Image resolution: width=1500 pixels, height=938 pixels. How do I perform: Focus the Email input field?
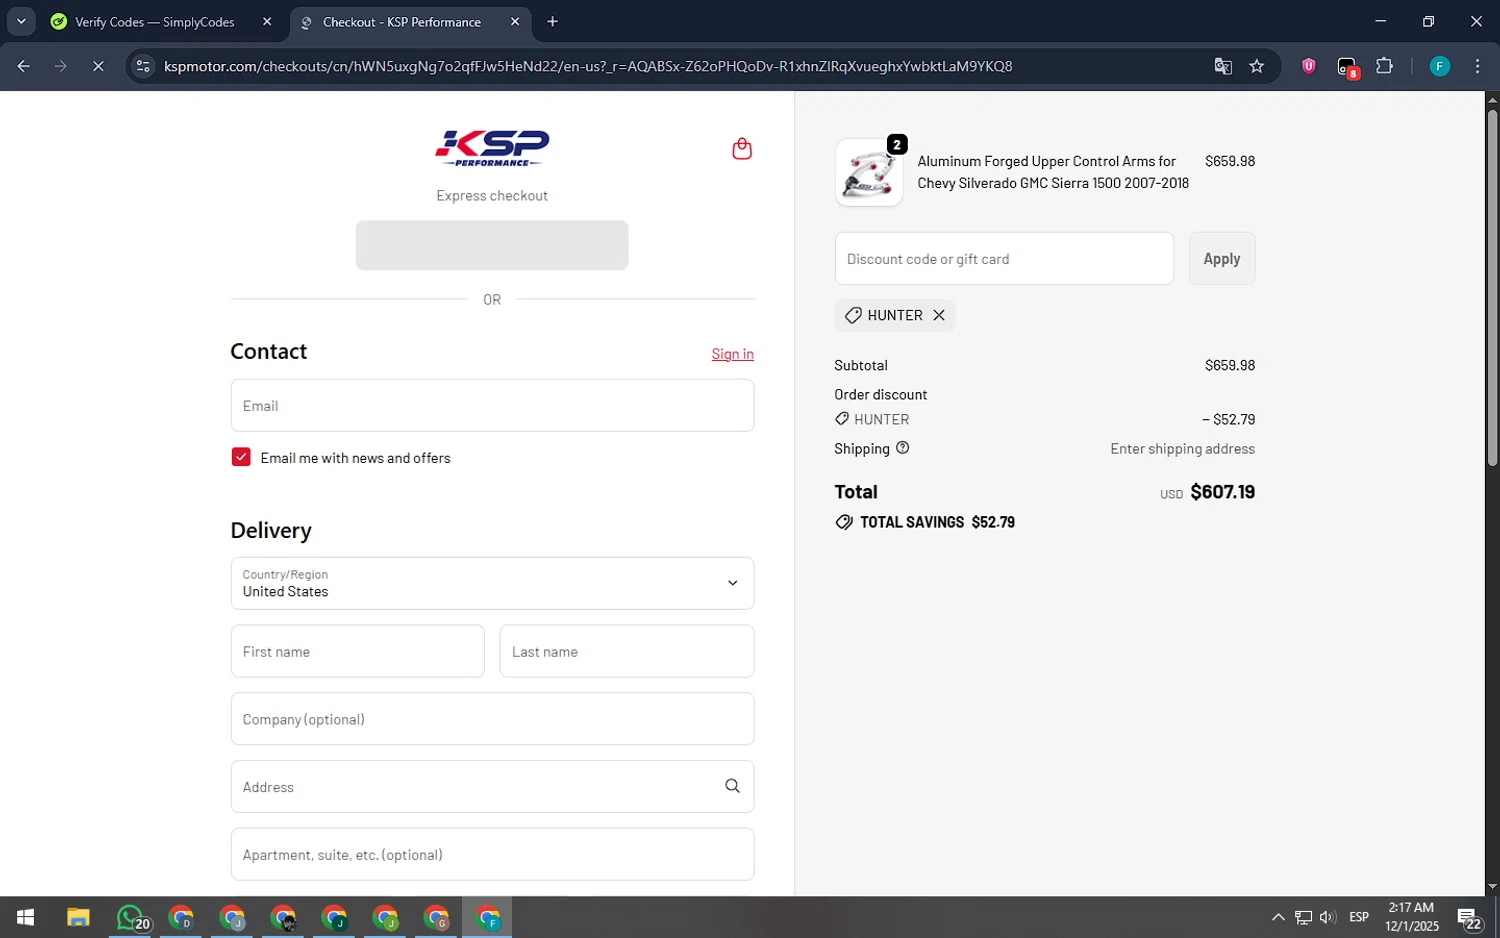492,405
